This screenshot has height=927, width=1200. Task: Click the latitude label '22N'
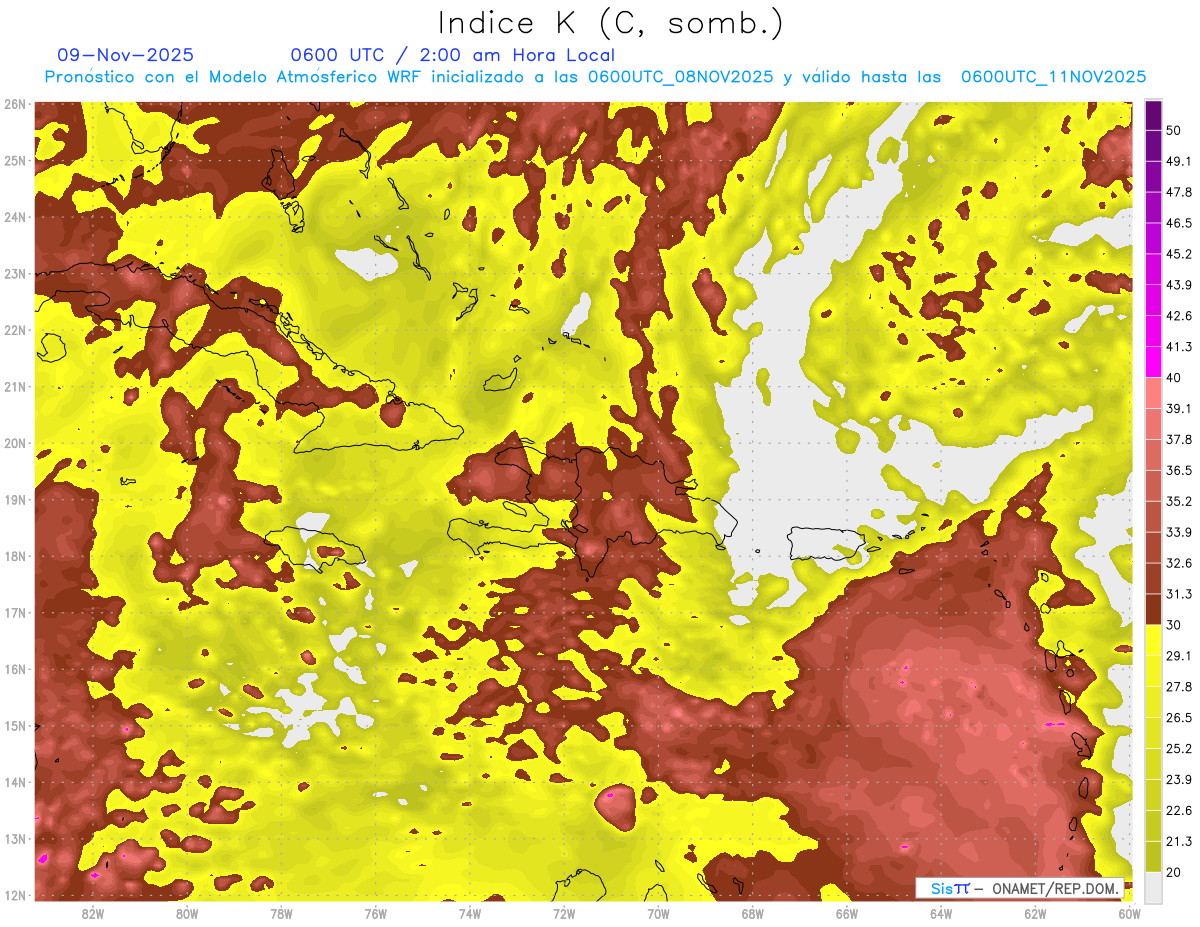coord(15,330)
